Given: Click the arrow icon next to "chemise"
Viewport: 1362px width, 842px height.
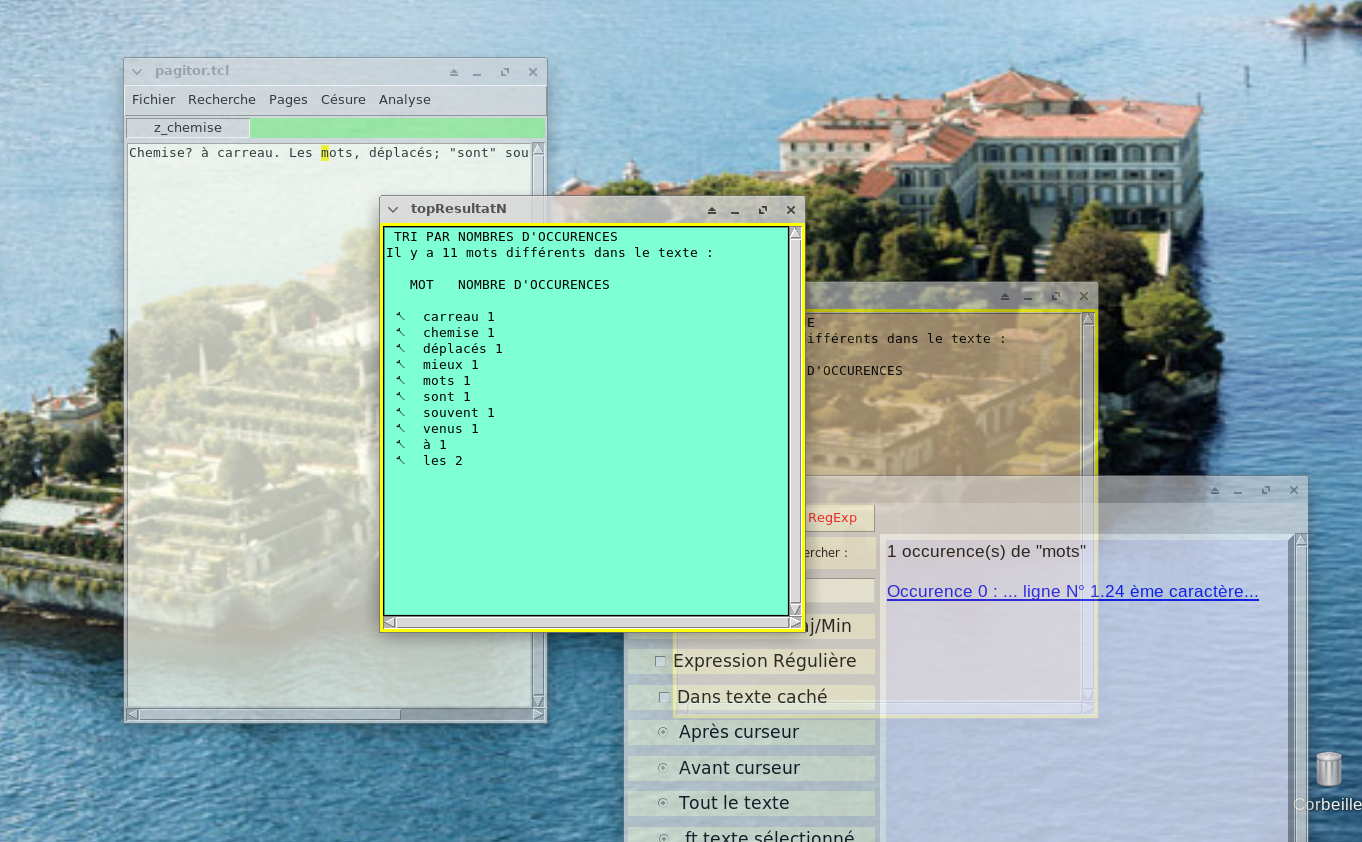Looking at the screenshot, I should pyautogui.click(x=400, y=332).
